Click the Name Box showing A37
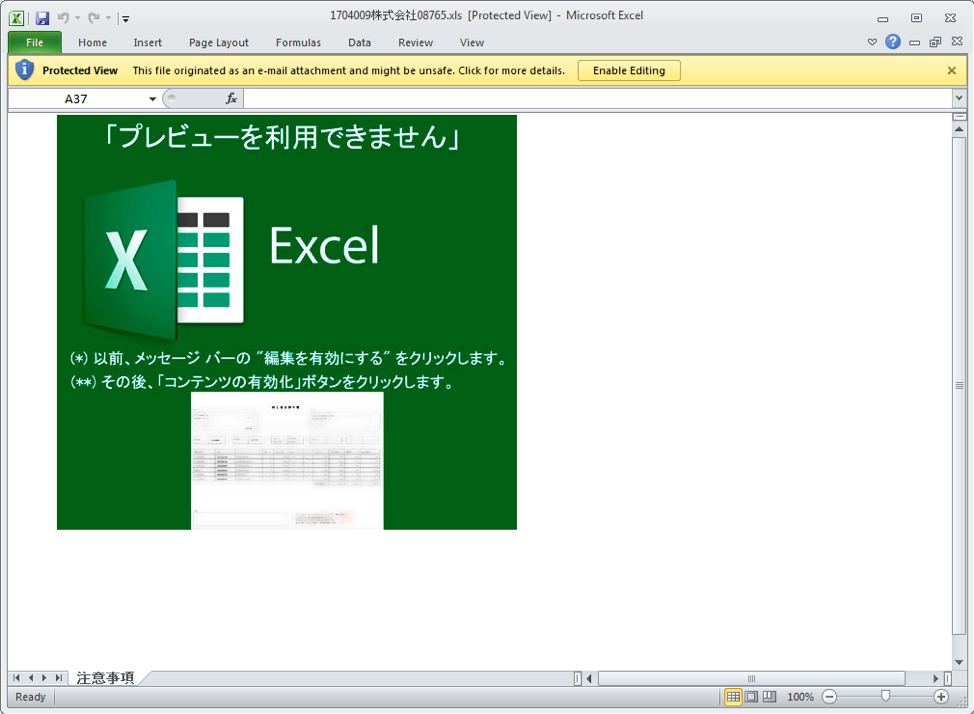Viewport: 974px width, 714px height. pos(76,99)
